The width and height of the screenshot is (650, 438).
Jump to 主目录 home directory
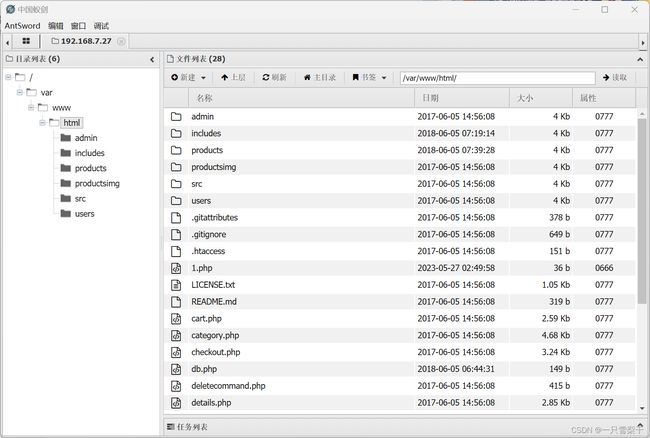point(319,77)
